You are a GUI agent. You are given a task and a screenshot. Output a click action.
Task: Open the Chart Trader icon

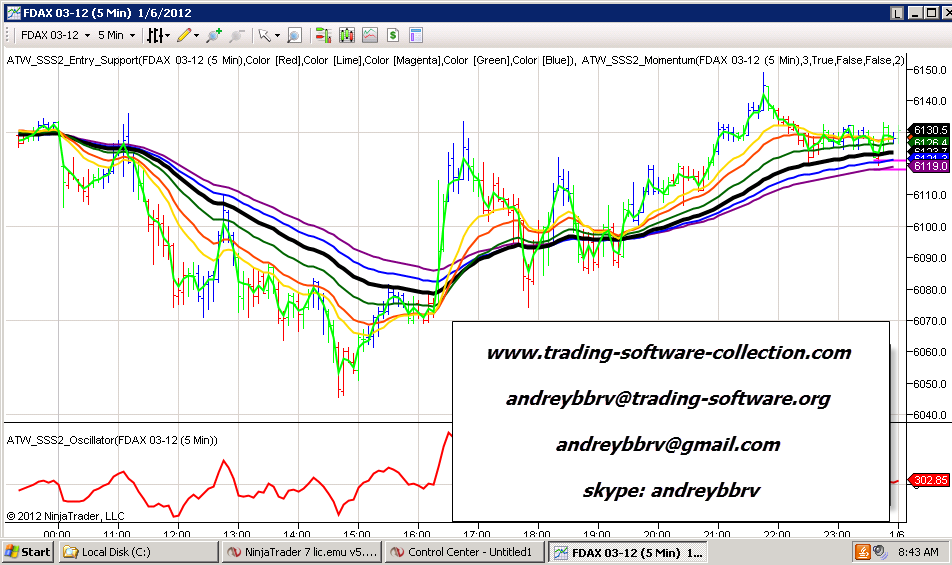click(x=323, y=35)
